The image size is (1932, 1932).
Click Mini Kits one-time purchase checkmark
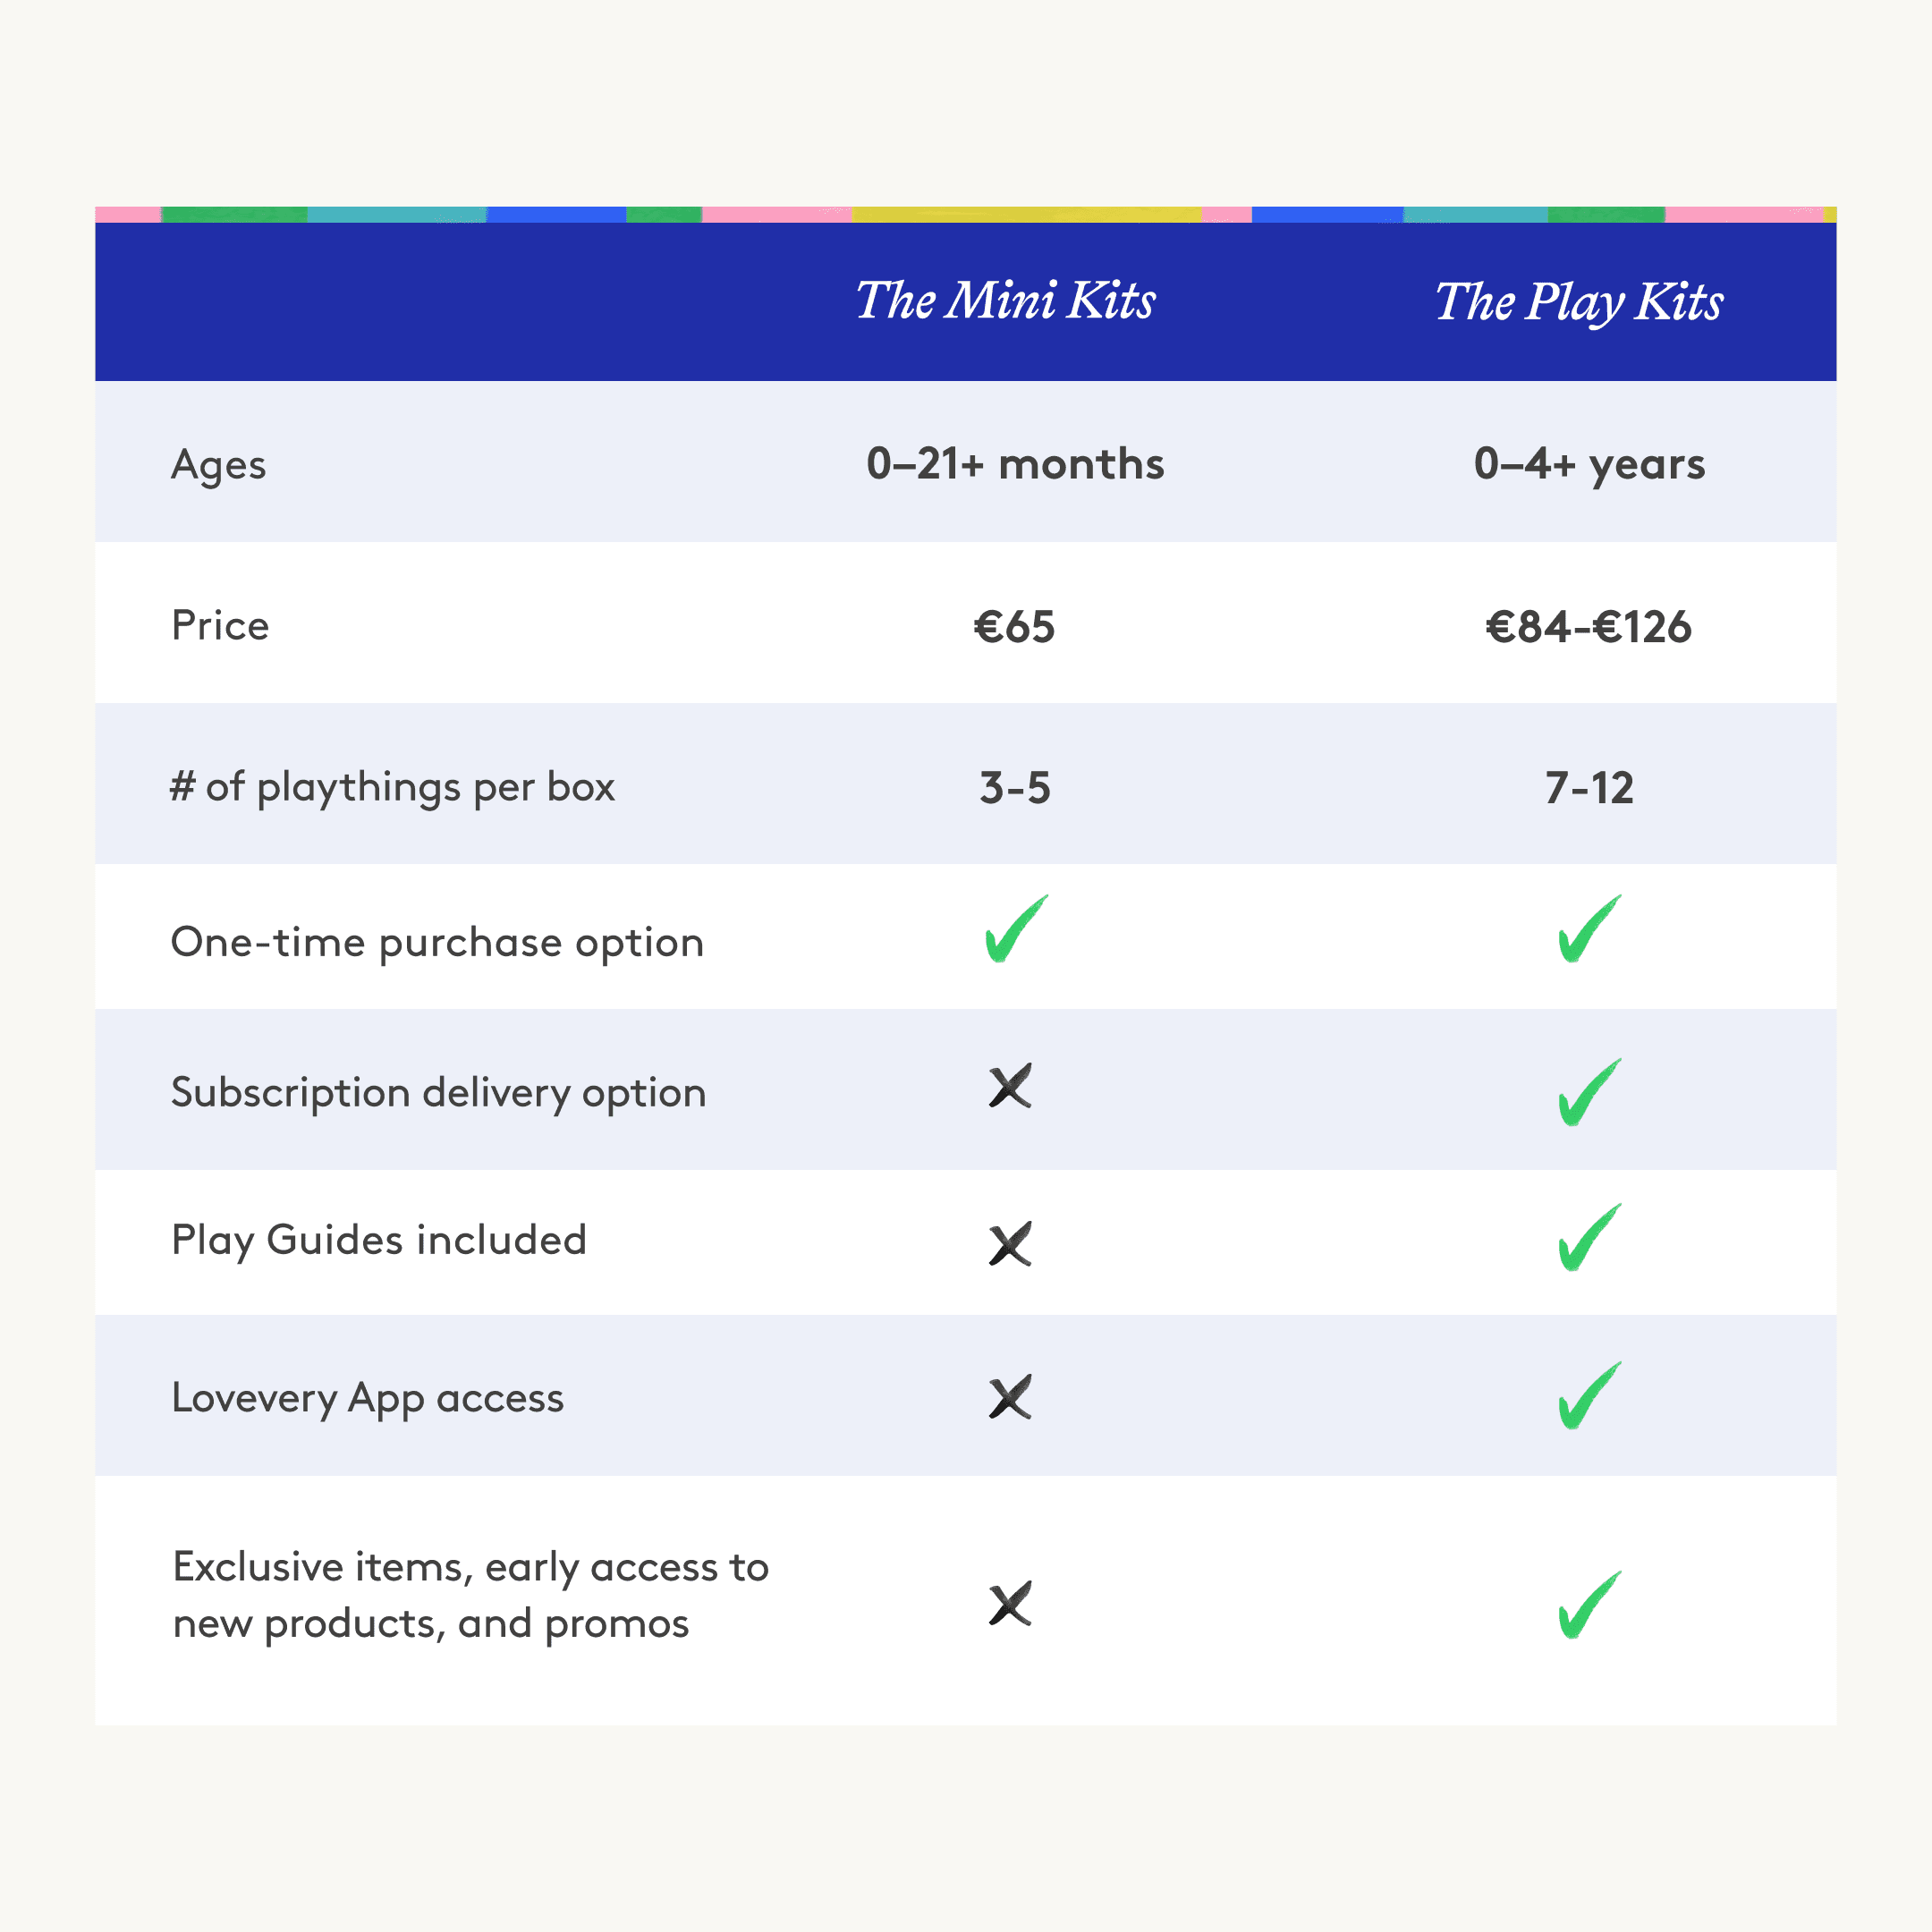coord(1015,930)
